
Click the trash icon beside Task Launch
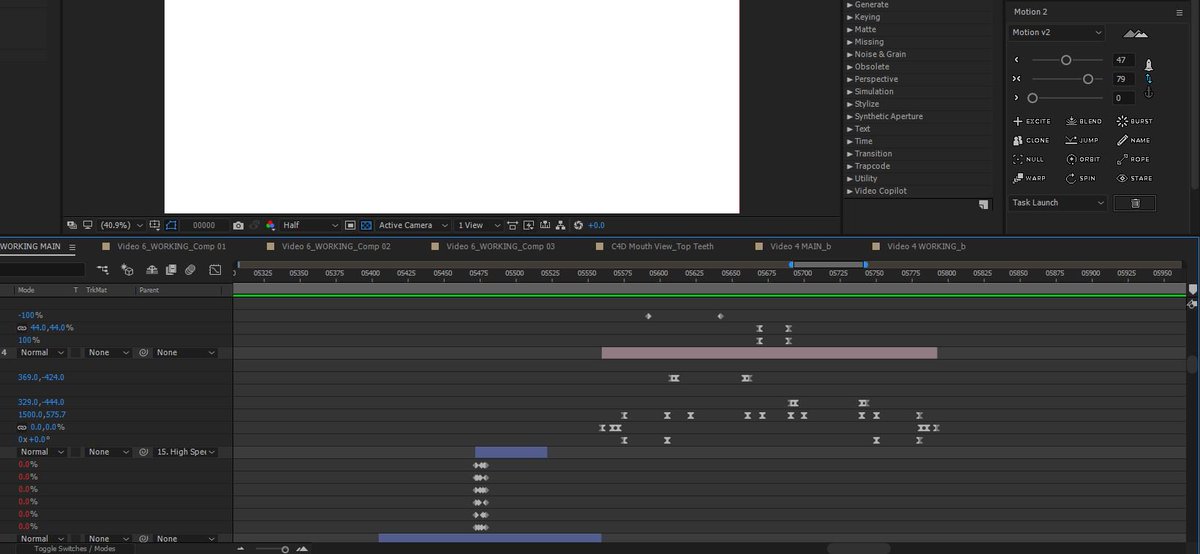click(x=1135, y=203)
